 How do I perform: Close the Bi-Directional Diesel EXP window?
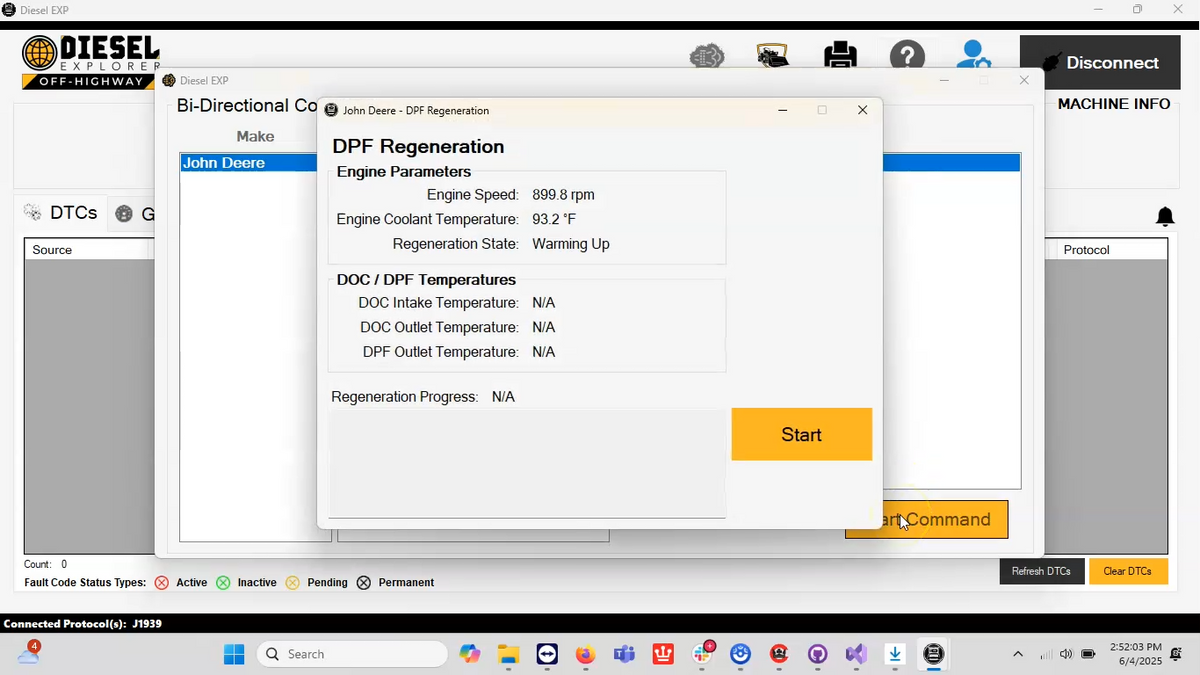pyautogui.click(x=1023, y=80)
